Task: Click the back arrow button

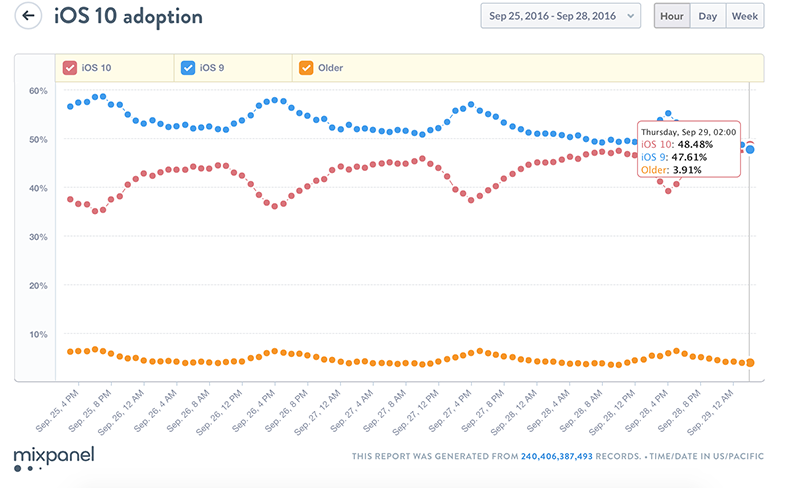Action: pos(29,17)
